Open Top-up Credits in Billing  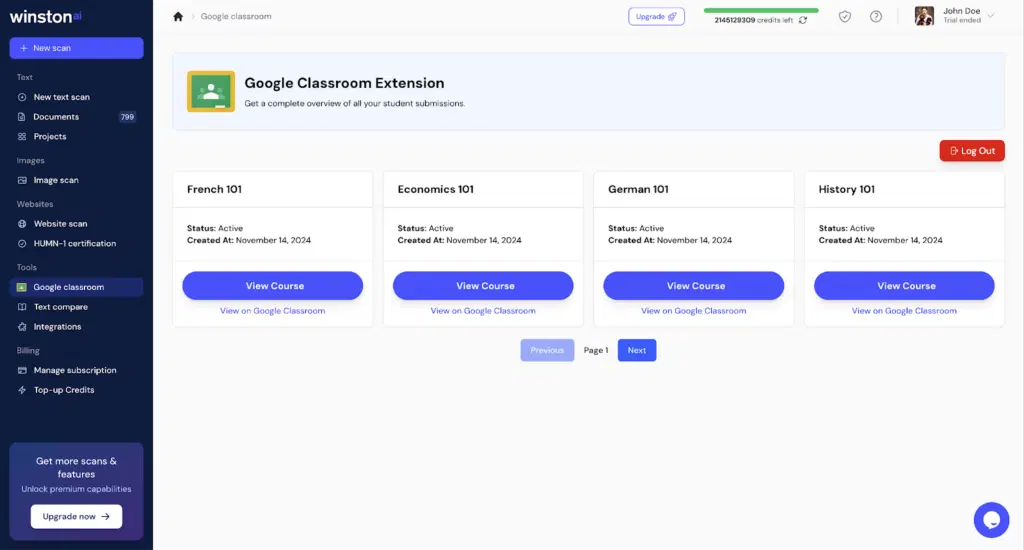64,390
